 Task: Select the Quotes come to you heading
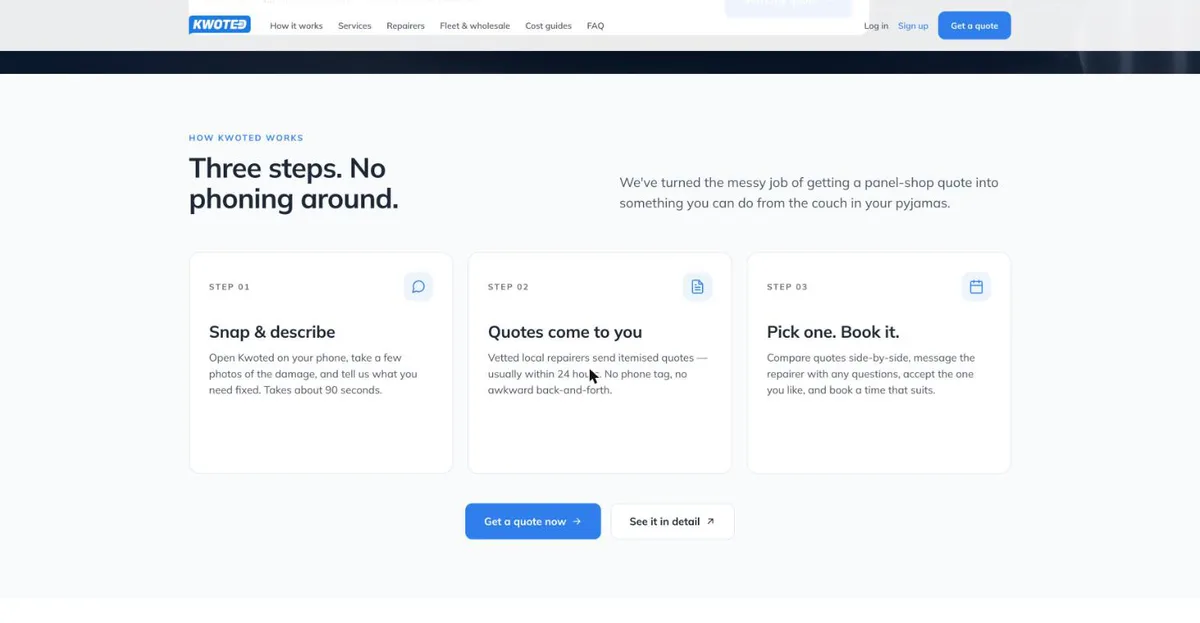pyautogui.click(x=565, y=332)
